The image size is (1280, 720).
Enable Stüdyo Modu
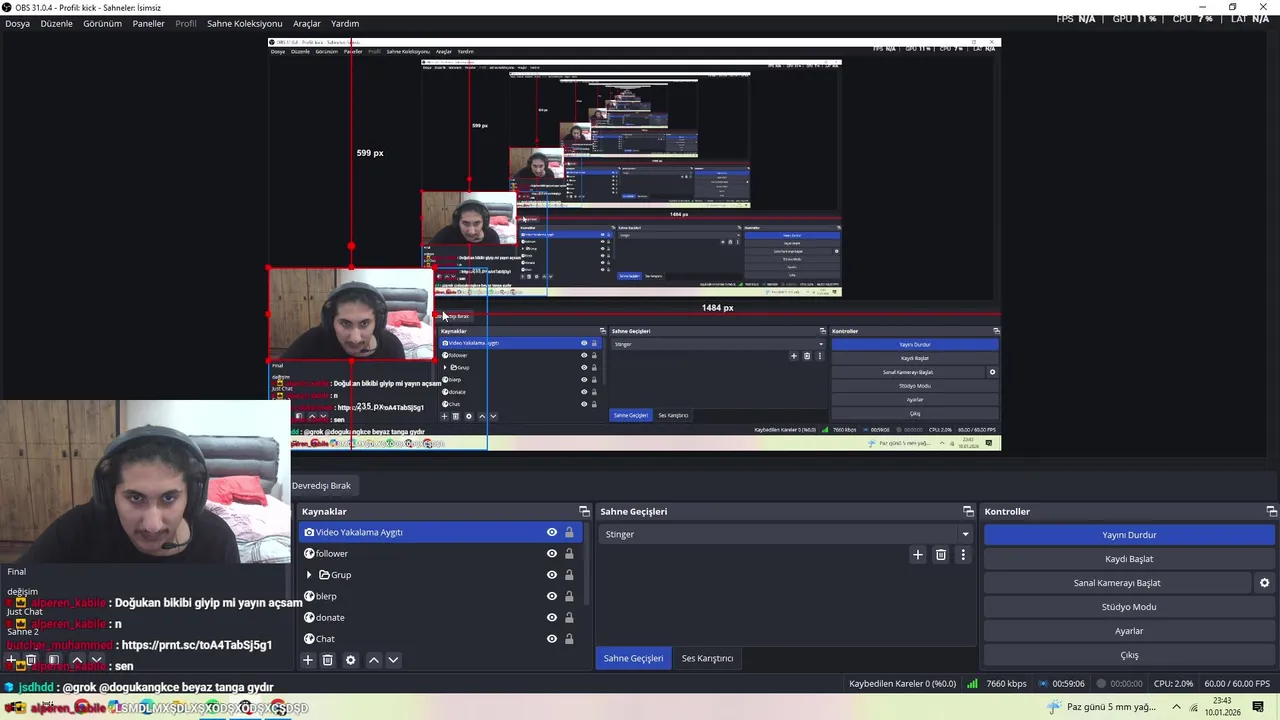coord(1129,607)
